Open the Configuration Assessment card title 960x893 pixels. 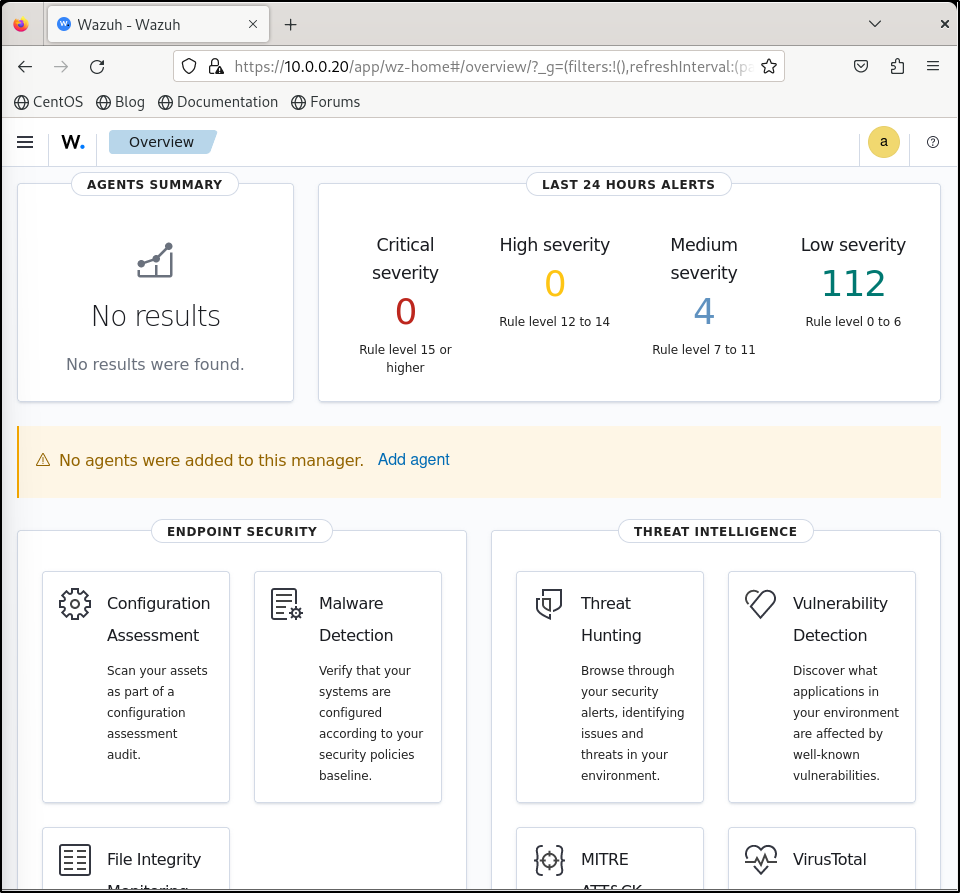click(x=159, y=619)
